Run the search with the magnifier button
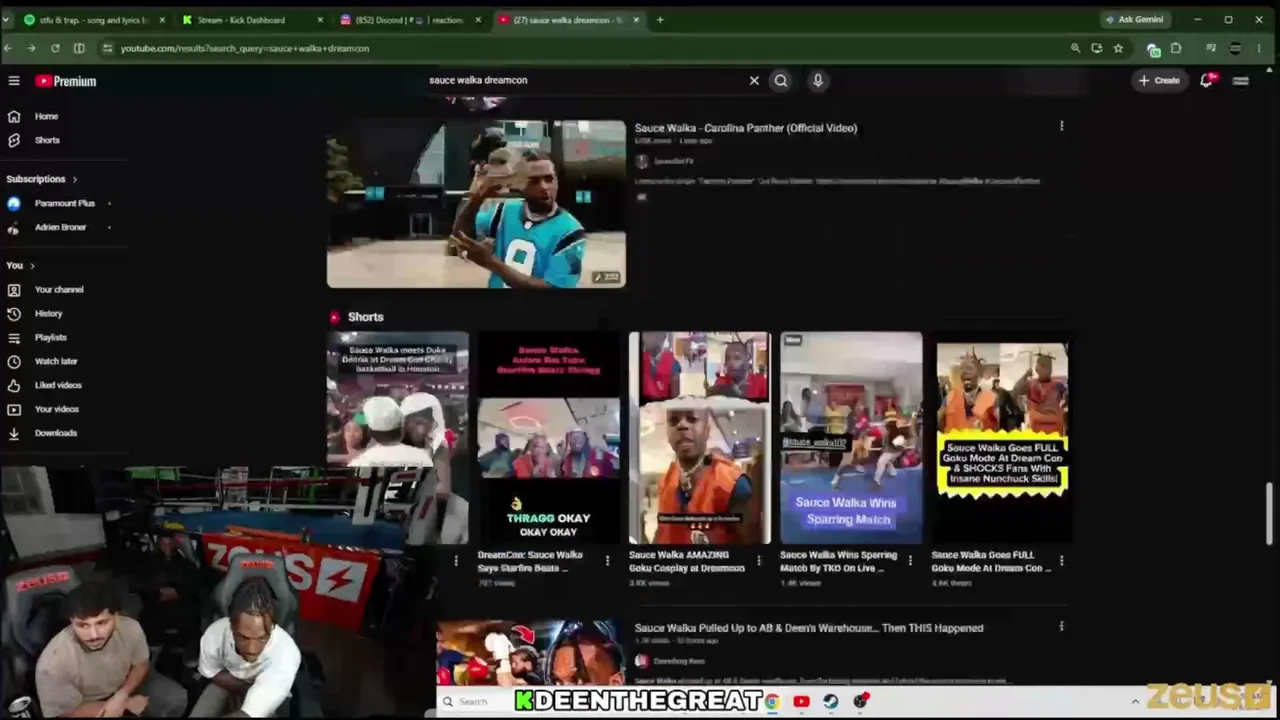The image size is (1280, 720). point(781,81)
